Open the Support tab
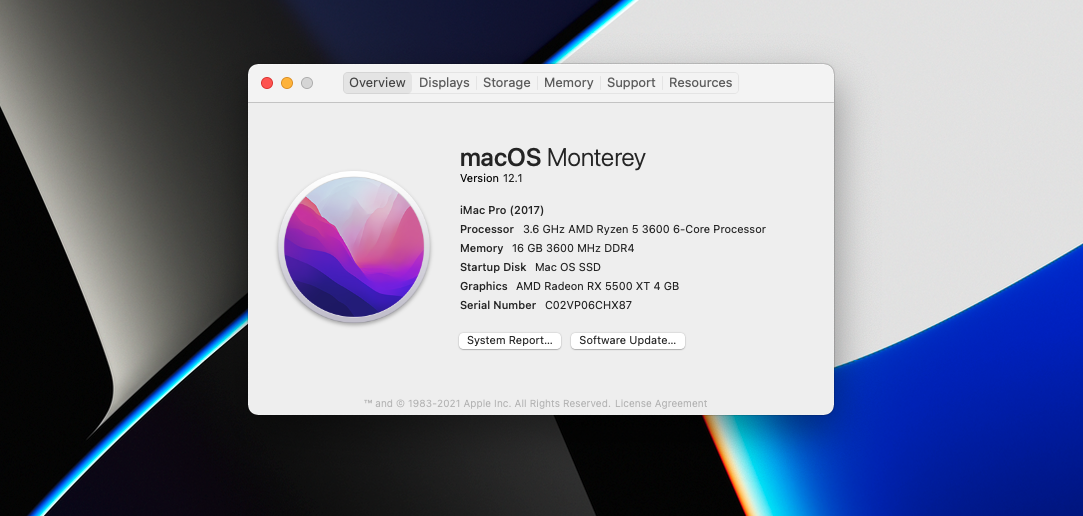Viewport: 1083px width, 516px height. point(631,83)
